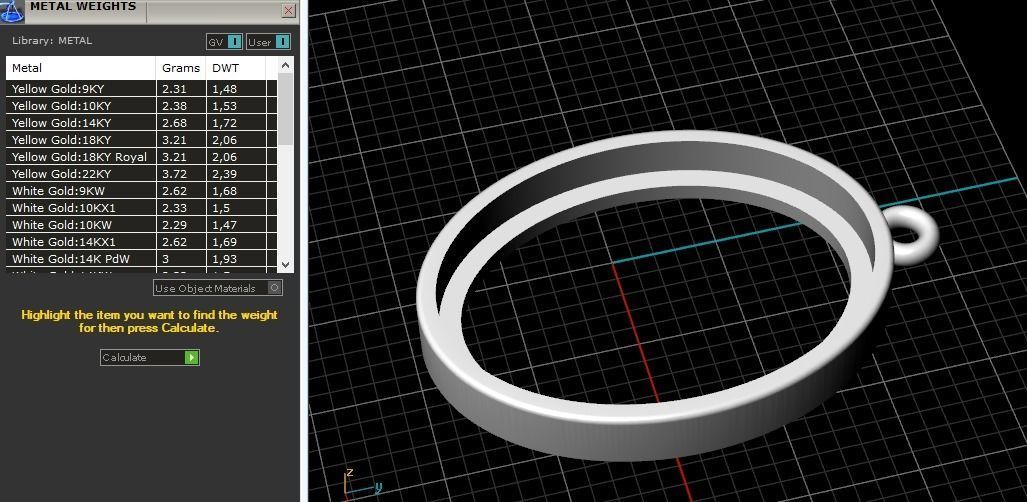1027x502 pixels.
Task: Toggle the GV library switch
Action: [x=225, y=42]
